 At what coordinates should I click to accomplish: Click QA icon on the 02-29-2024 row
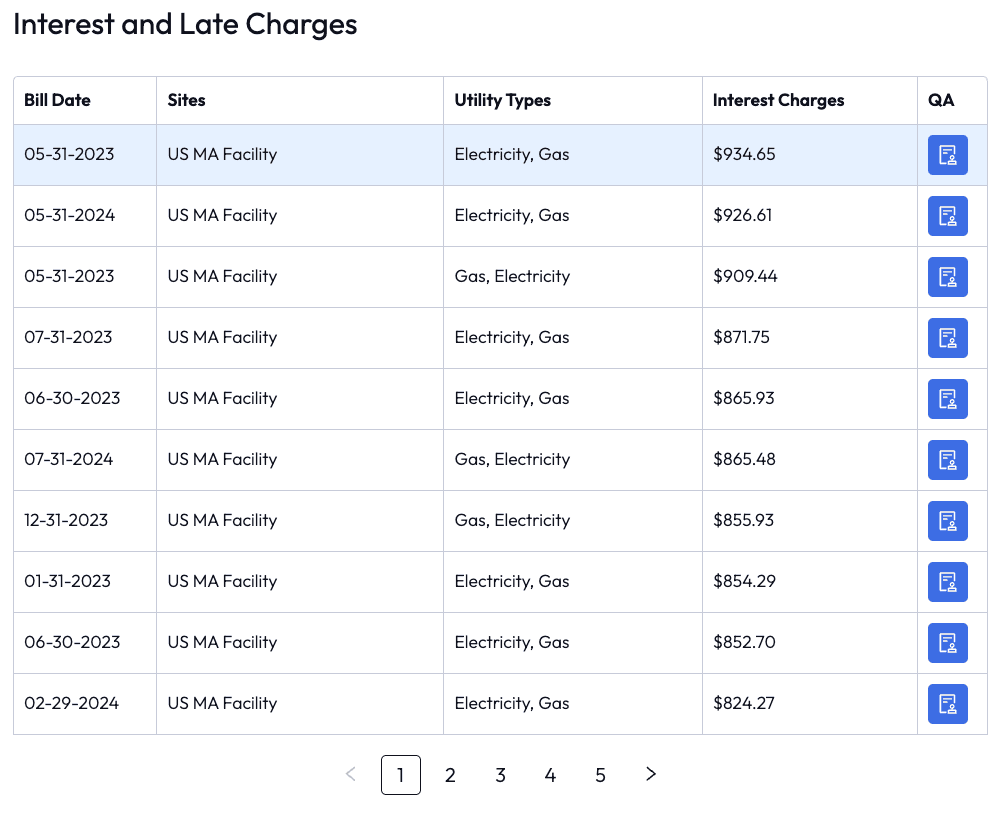click(x=948, y=703)
